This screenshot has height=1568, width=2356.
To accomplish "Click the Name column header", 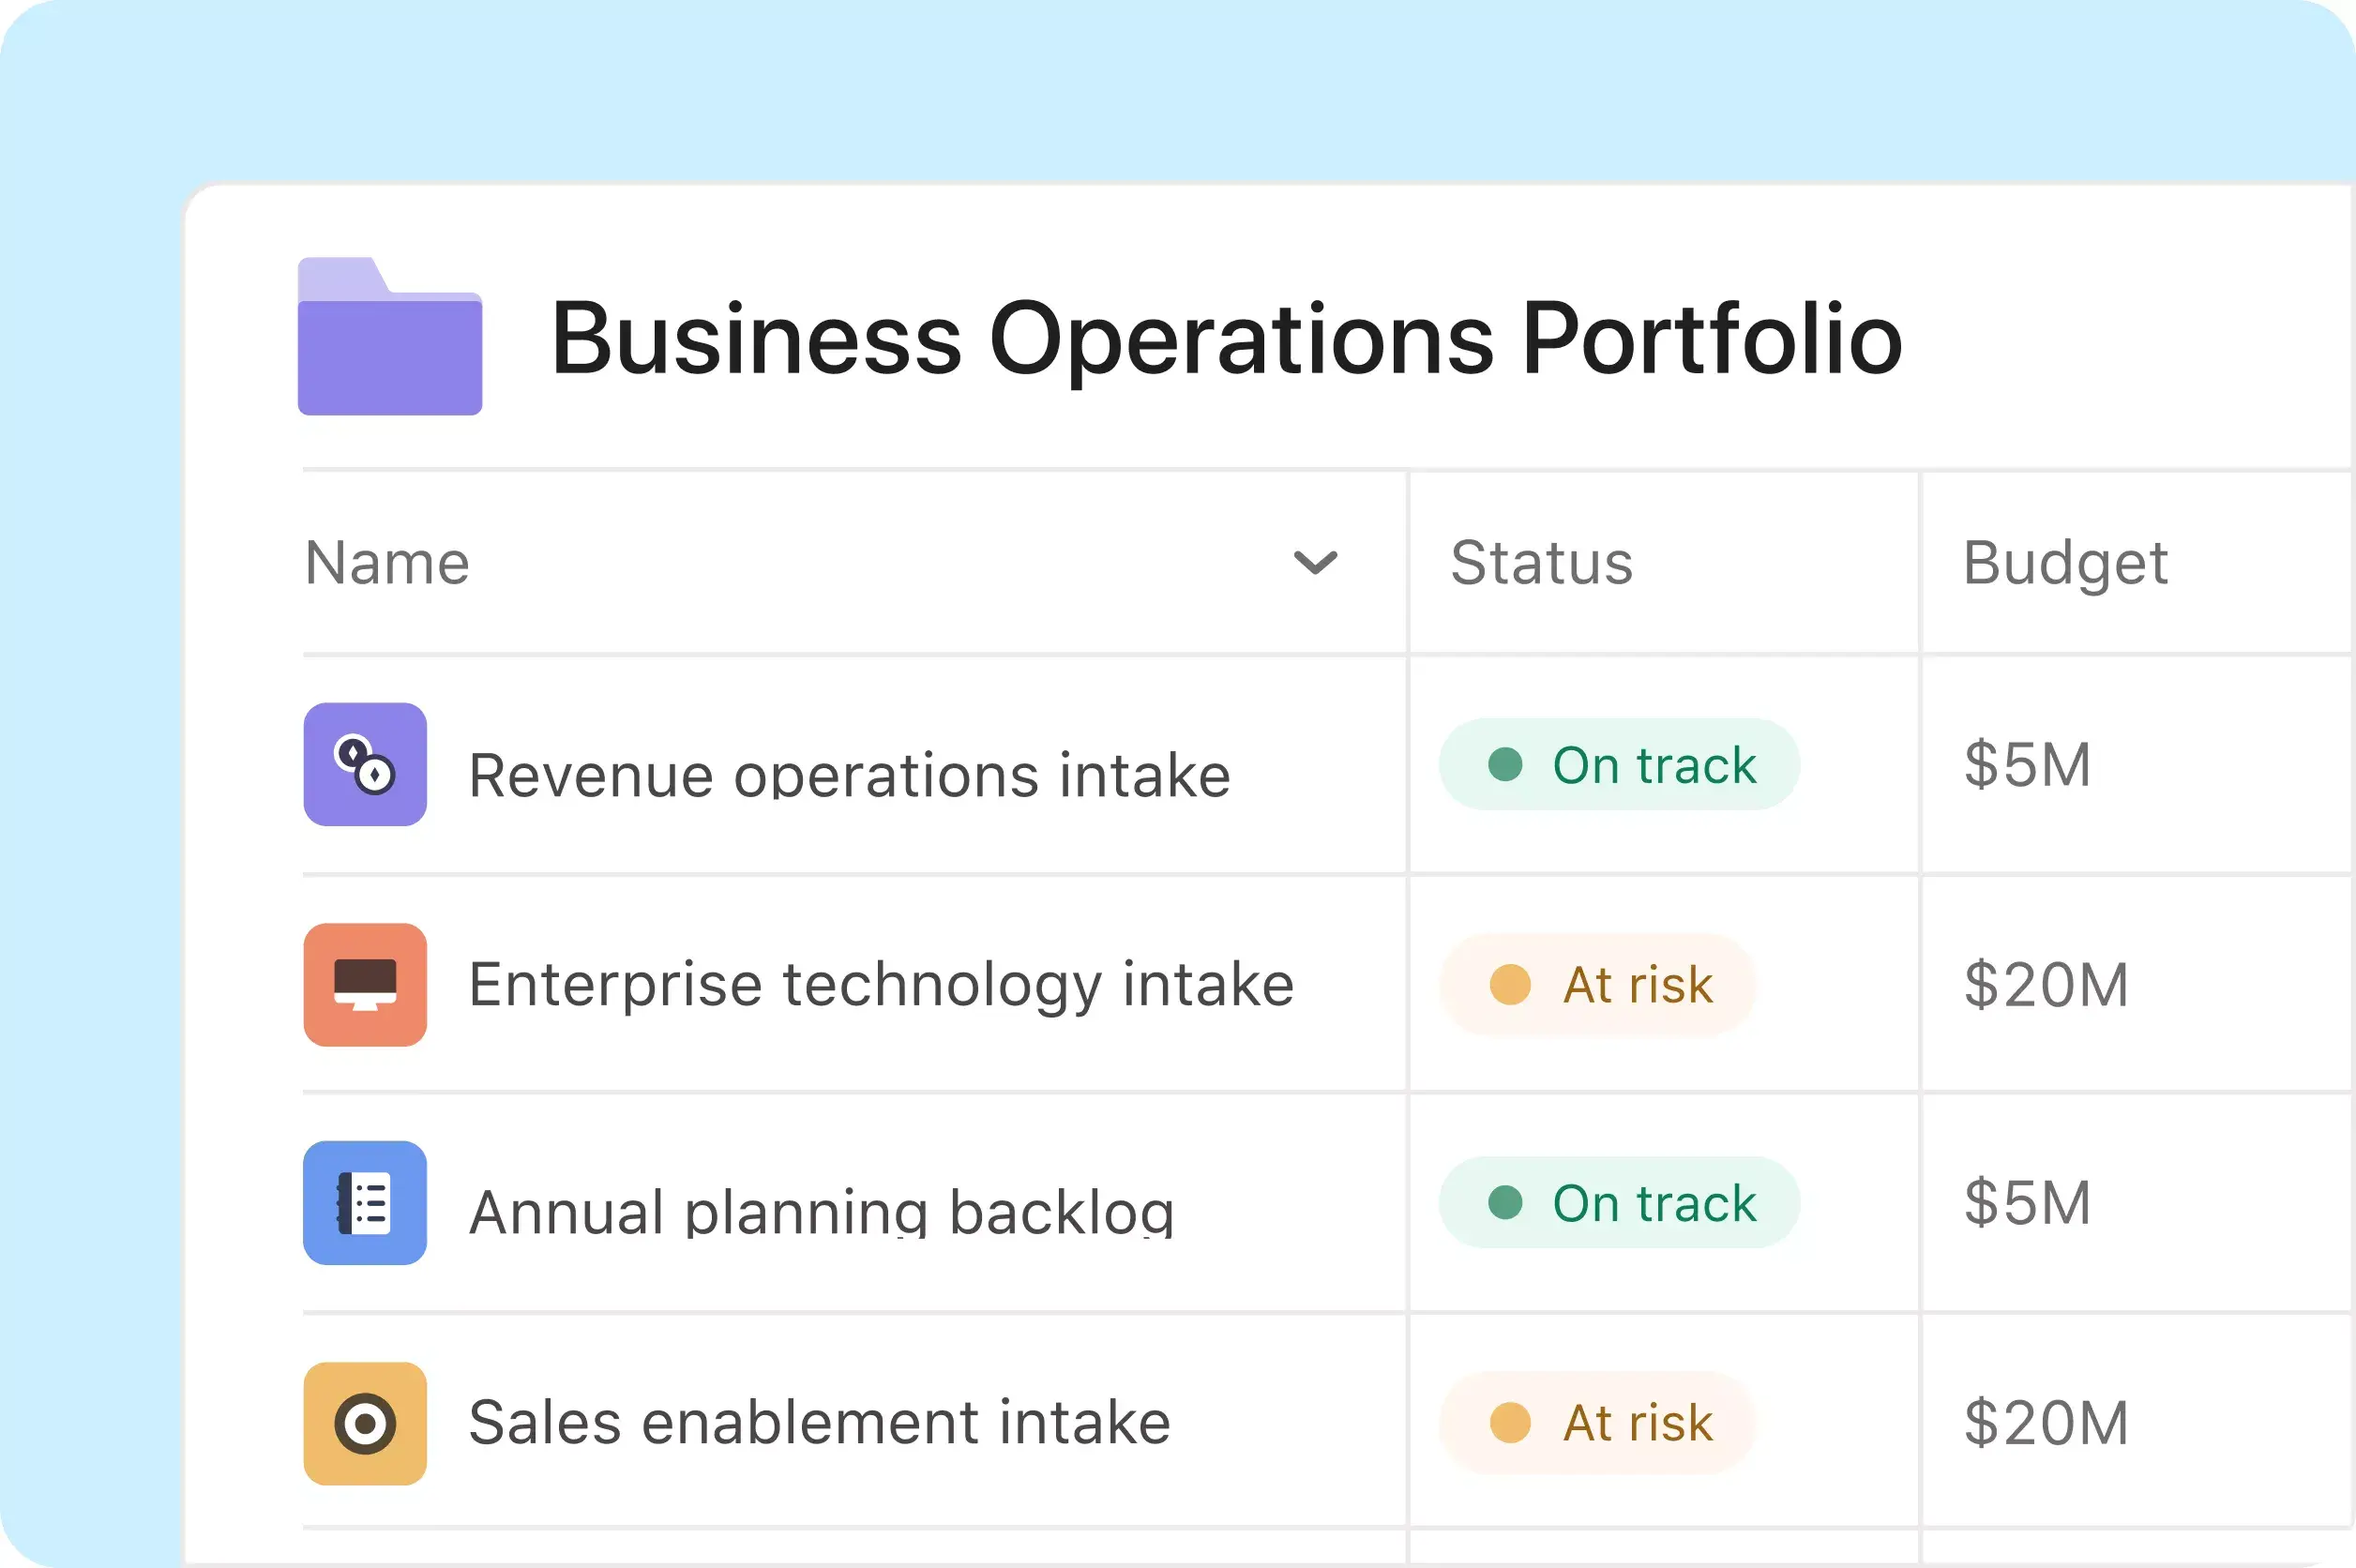I will (x=388, y=563).
